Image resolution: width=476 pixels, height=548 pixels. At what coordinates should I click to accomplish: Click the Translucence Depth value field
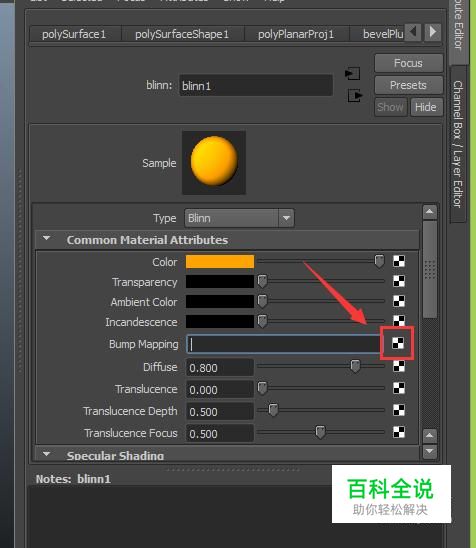220,411
